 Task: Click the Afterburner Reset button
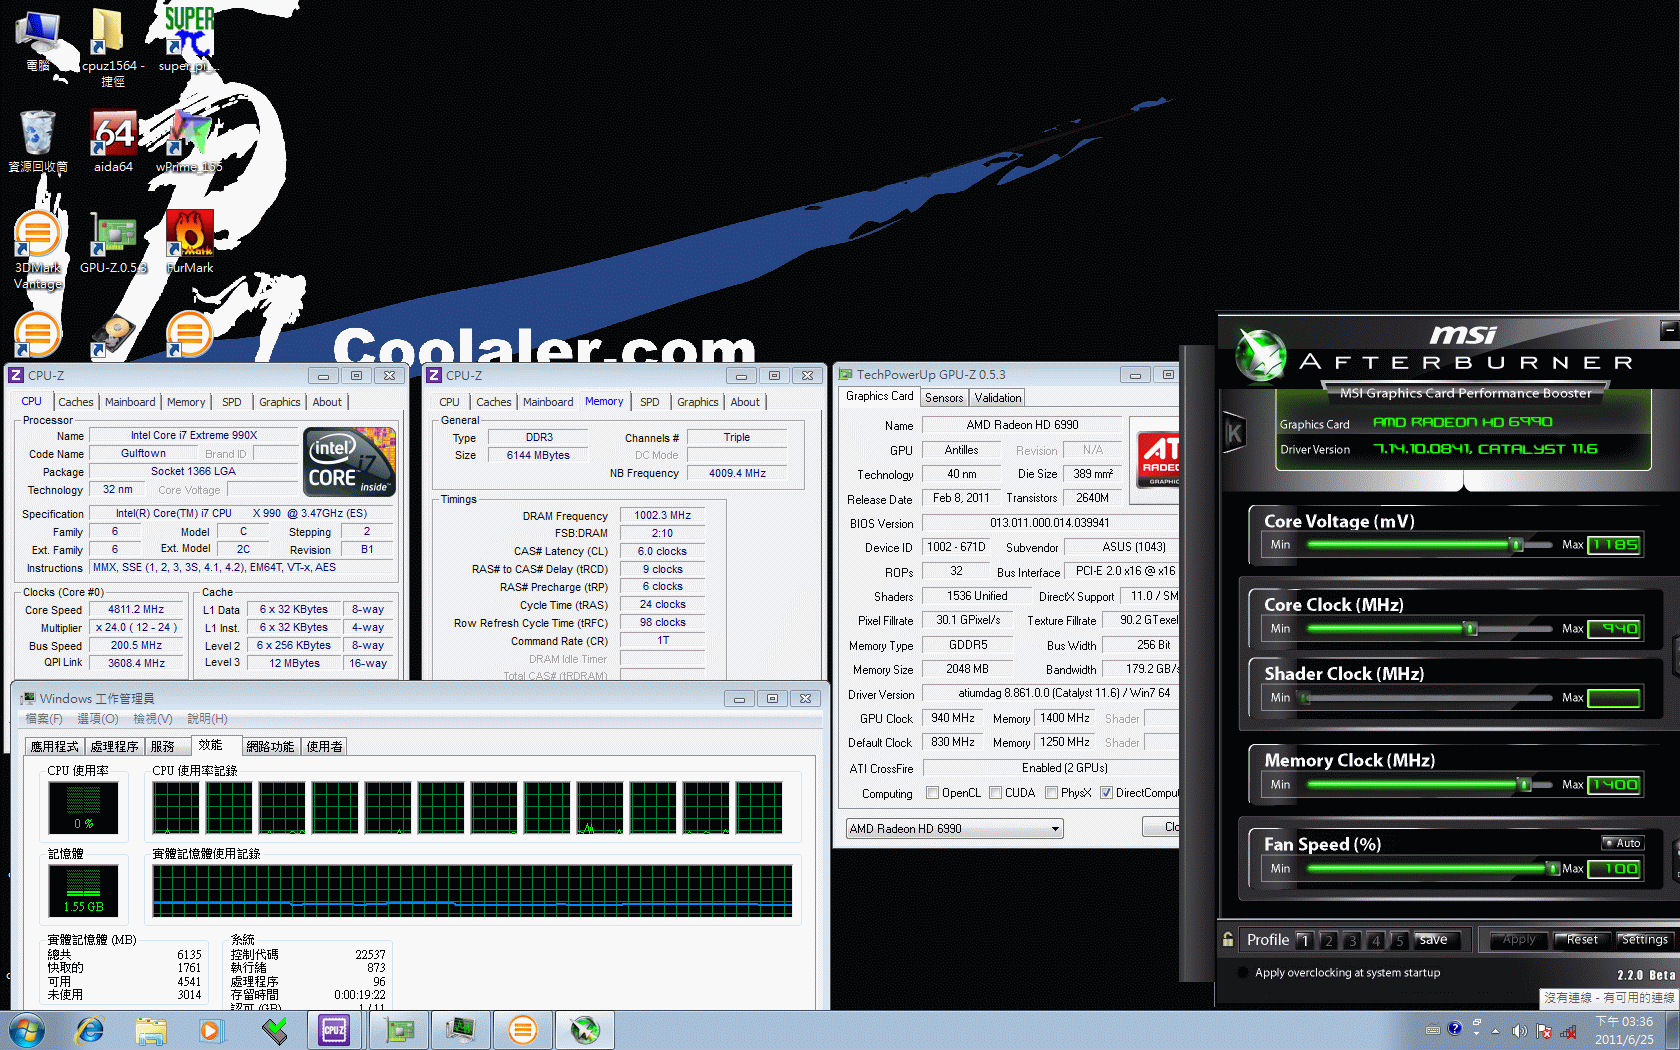coord(1582,940)
